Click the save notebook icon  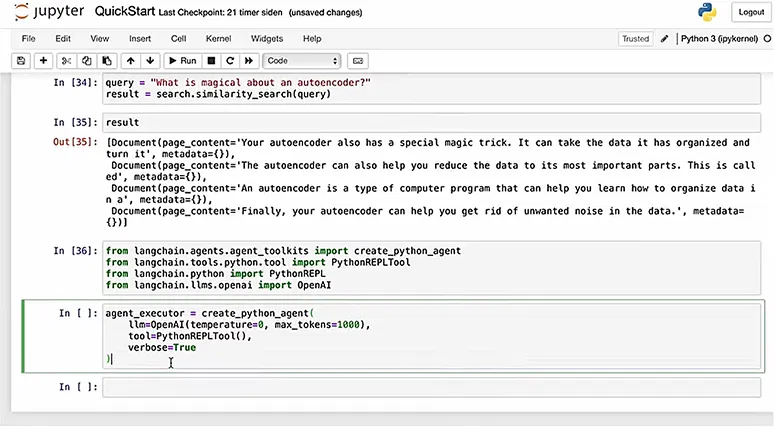21,61
